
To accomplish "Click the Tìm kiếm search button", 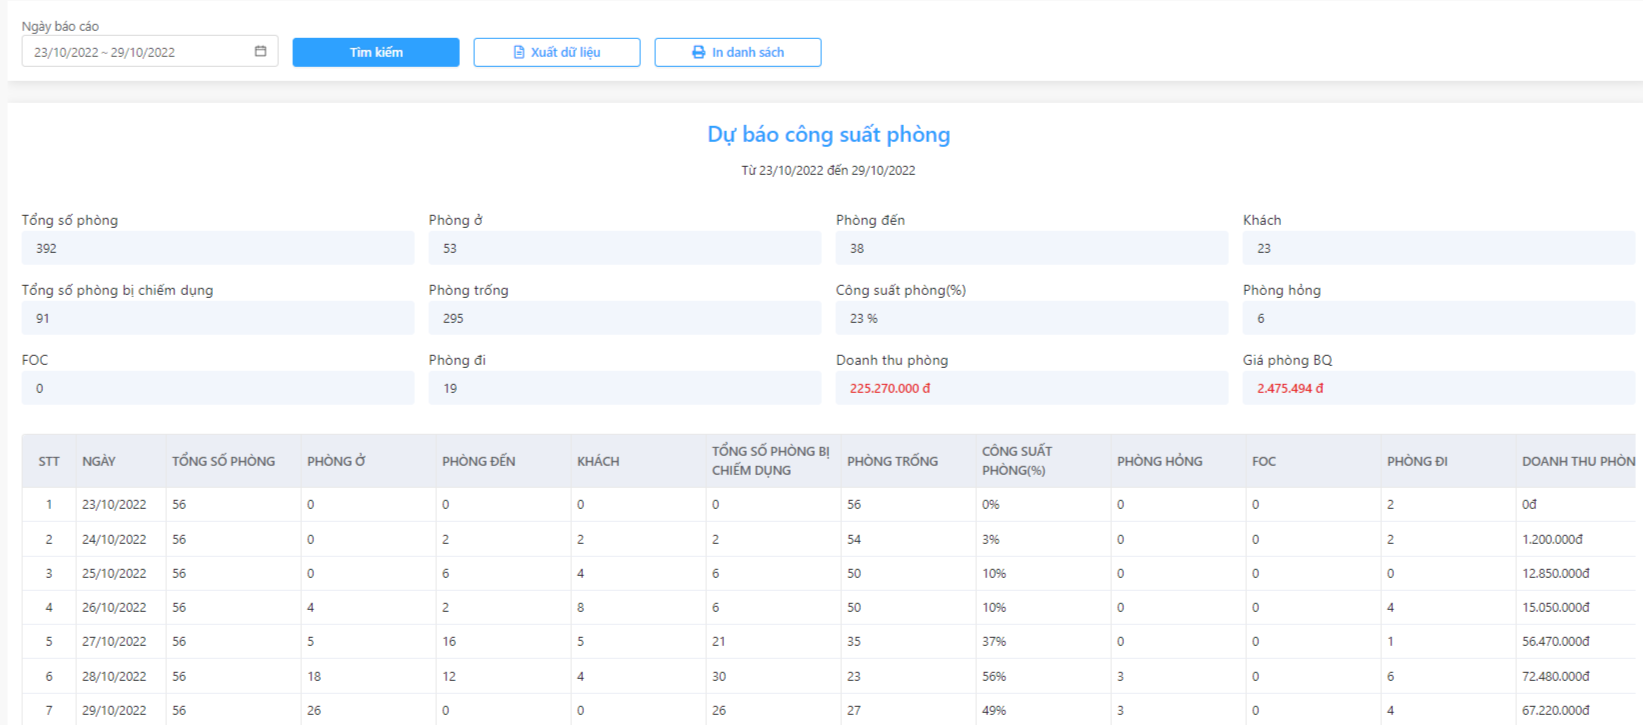I will [x=376, y=52].
